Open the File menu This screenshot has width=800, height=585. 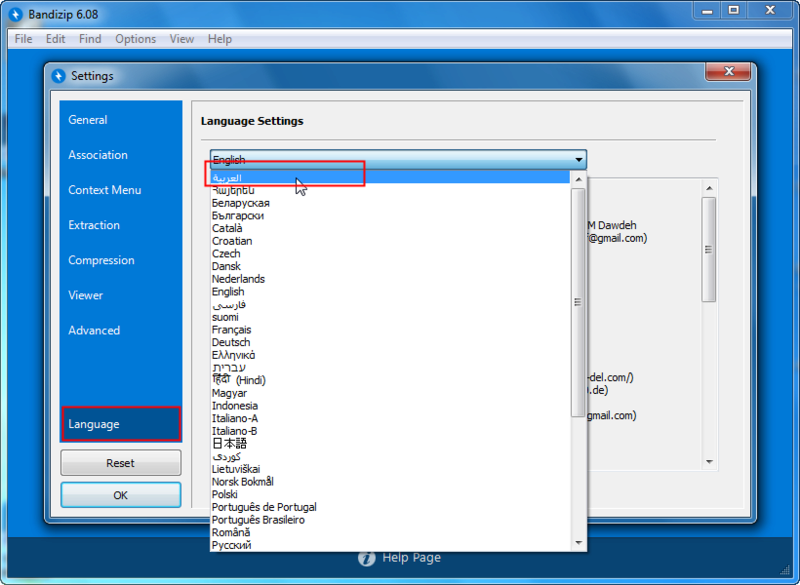[23, 39]
